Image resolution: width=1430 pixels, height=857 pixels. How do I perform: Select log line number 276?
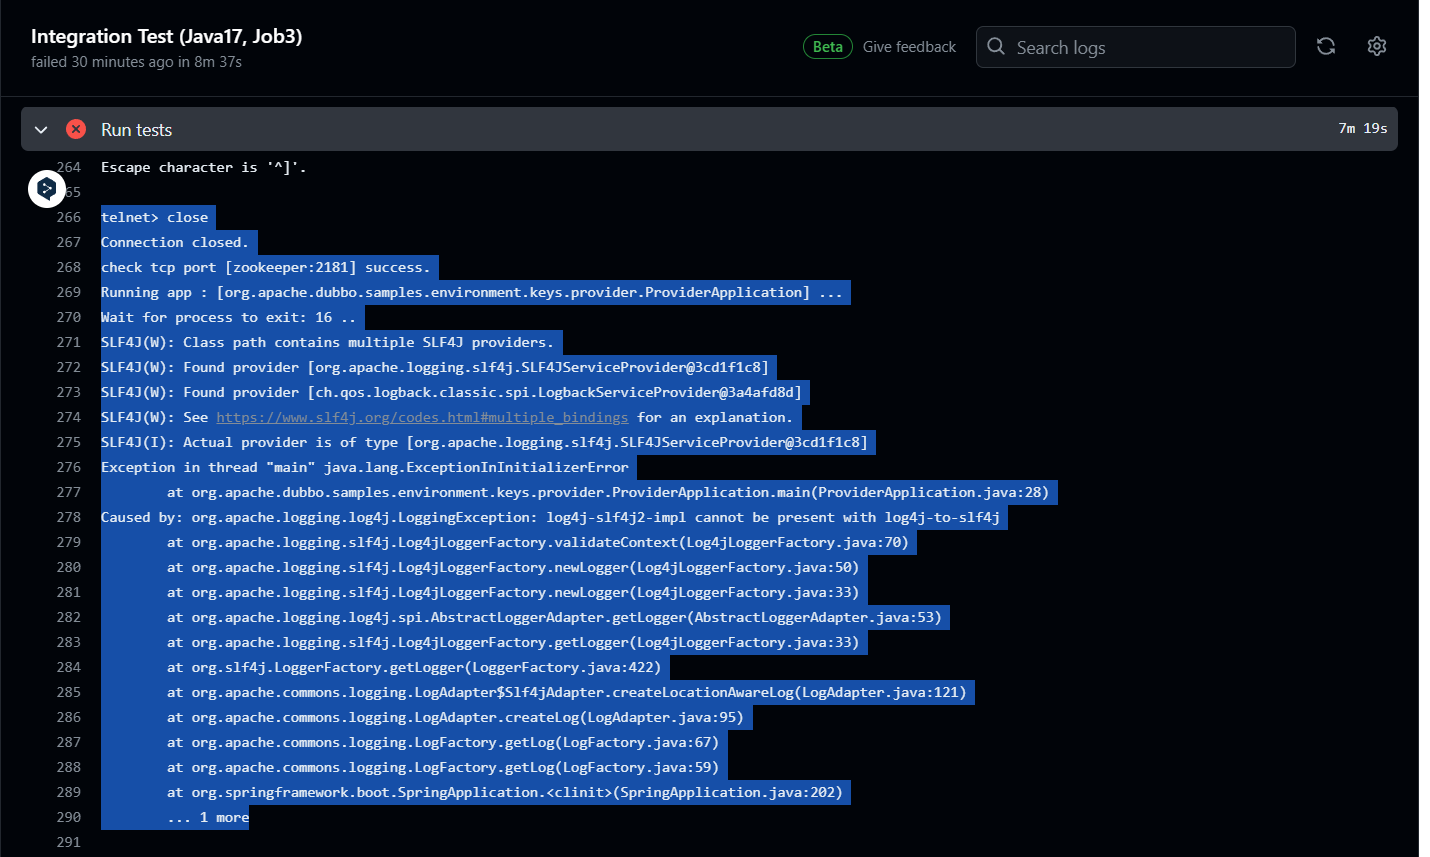pos(68,467)
